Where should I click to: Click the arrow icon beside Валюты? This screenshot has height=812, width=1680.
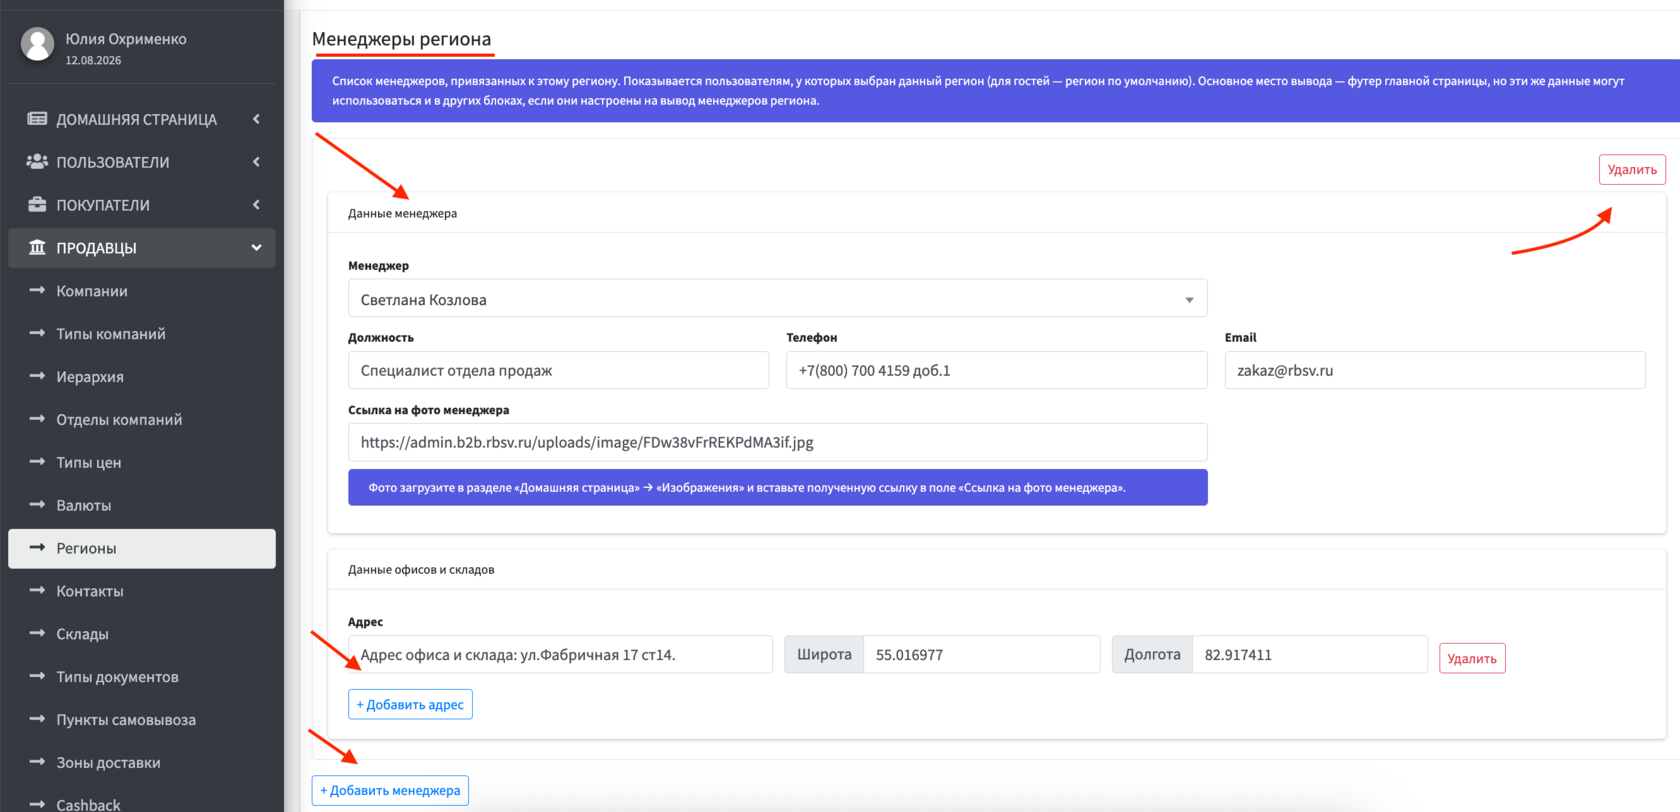click(37, 504)
